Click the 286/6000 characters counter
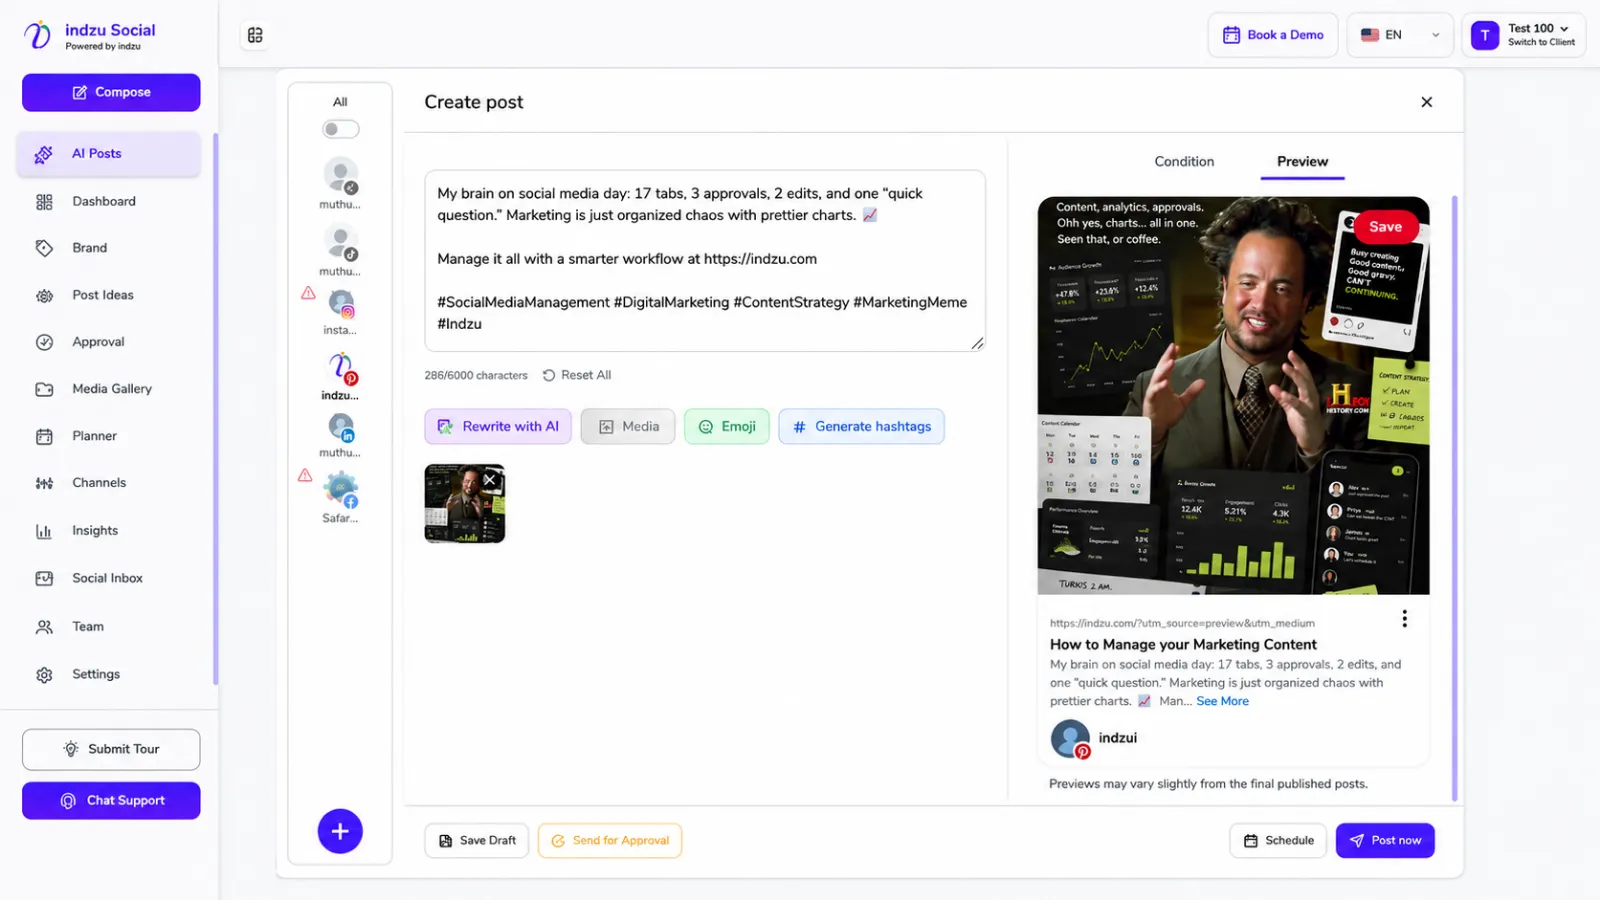Screen dimensions: 1600x900 (x=476, y=376)
